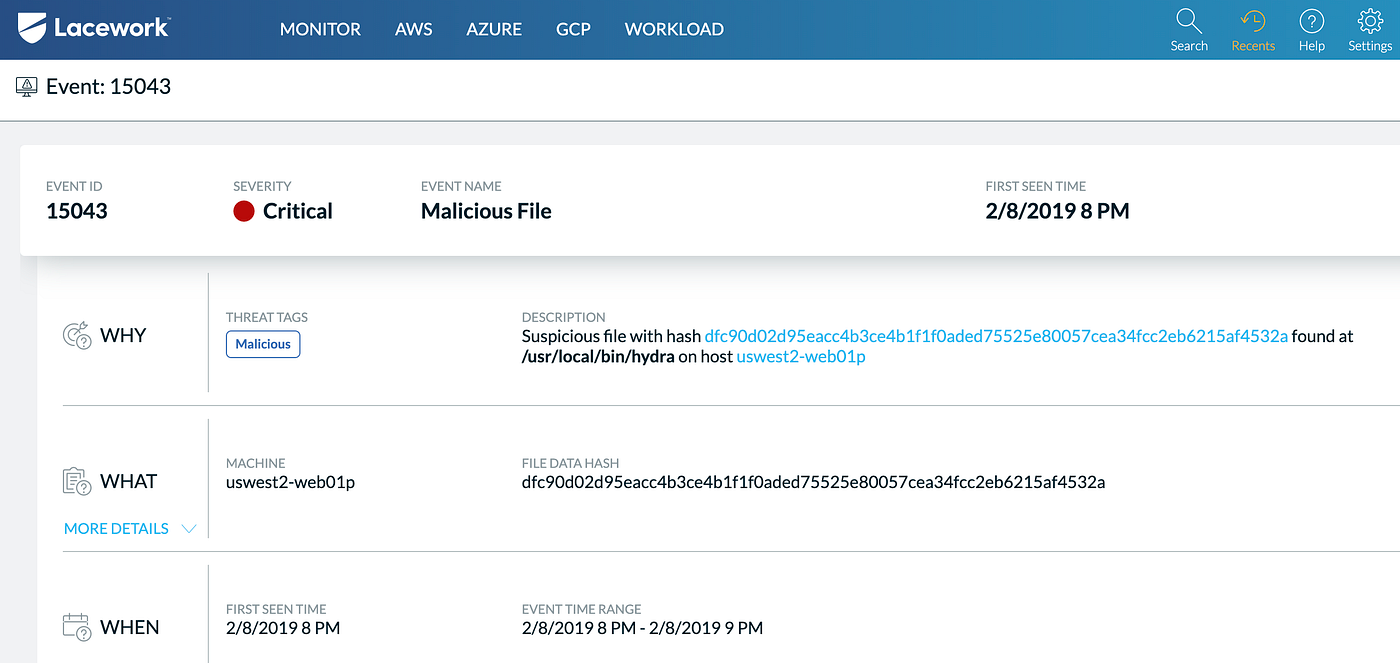Open the WORKLOAD menu
The height and width of the screenshot is (663, 1400).
pos(674,29)
